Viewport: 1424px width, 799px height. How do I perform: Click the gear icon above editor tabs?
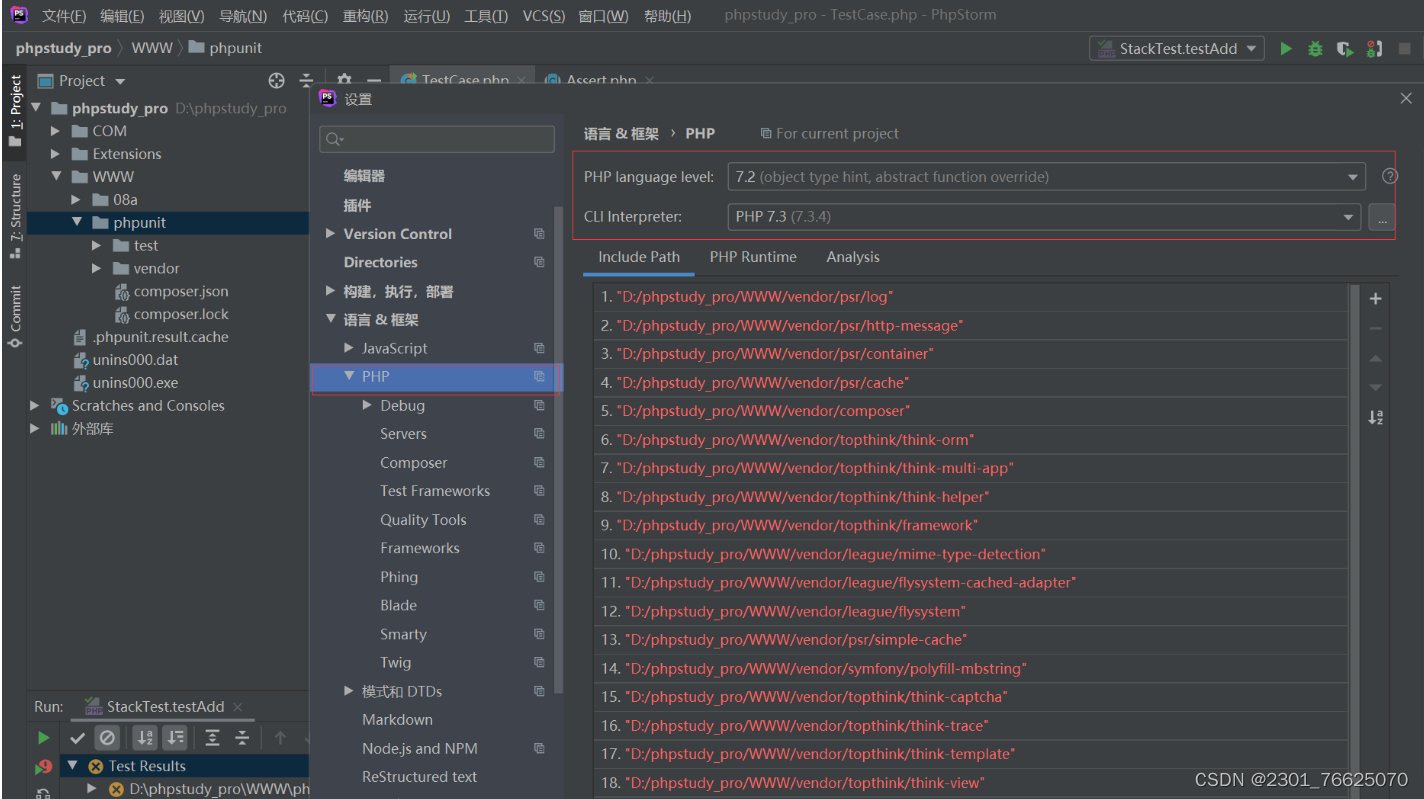click(x=344, y=81)
